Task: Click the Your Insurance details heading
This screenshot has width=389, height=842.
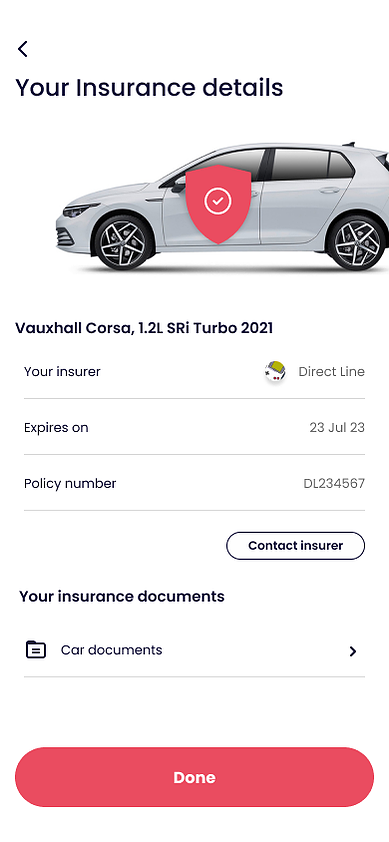Action: point(149,87)
